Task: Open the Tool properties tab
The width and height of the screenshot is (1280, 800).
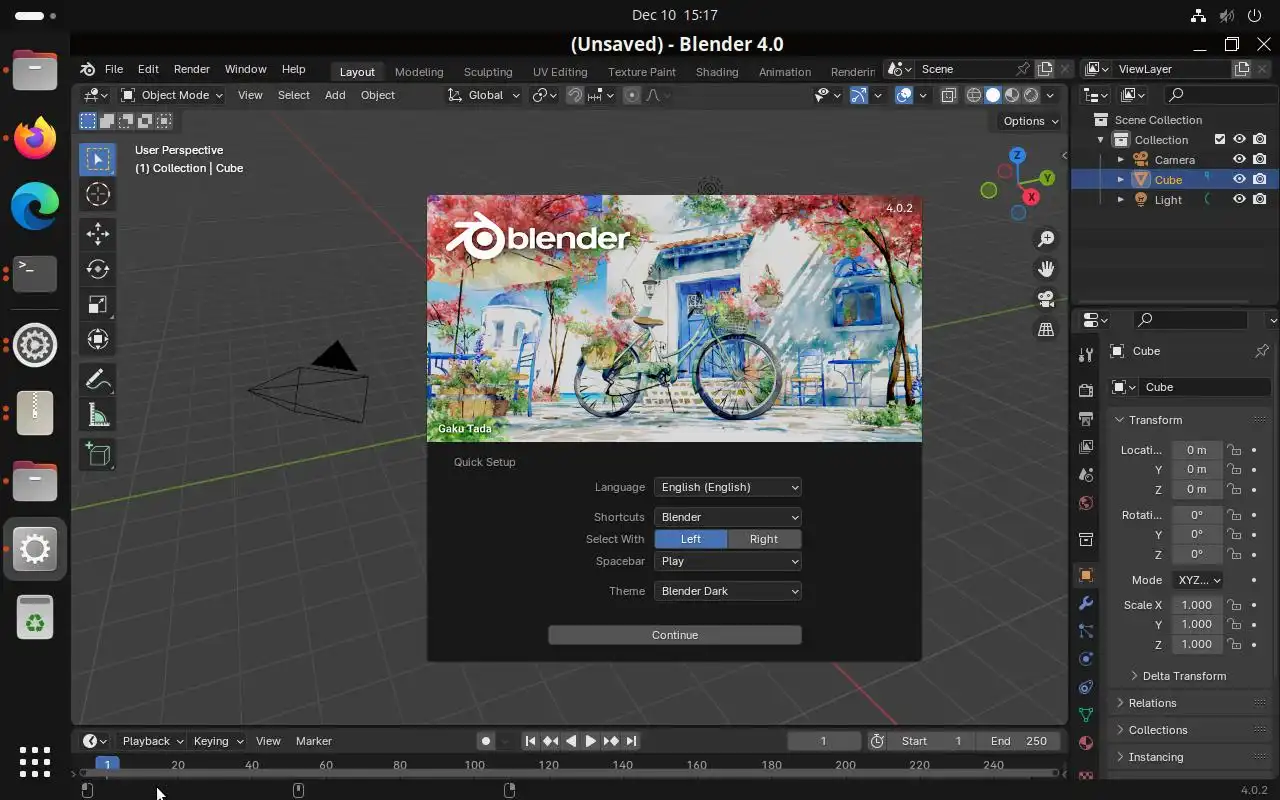Action: click(x=1086, y=354)
